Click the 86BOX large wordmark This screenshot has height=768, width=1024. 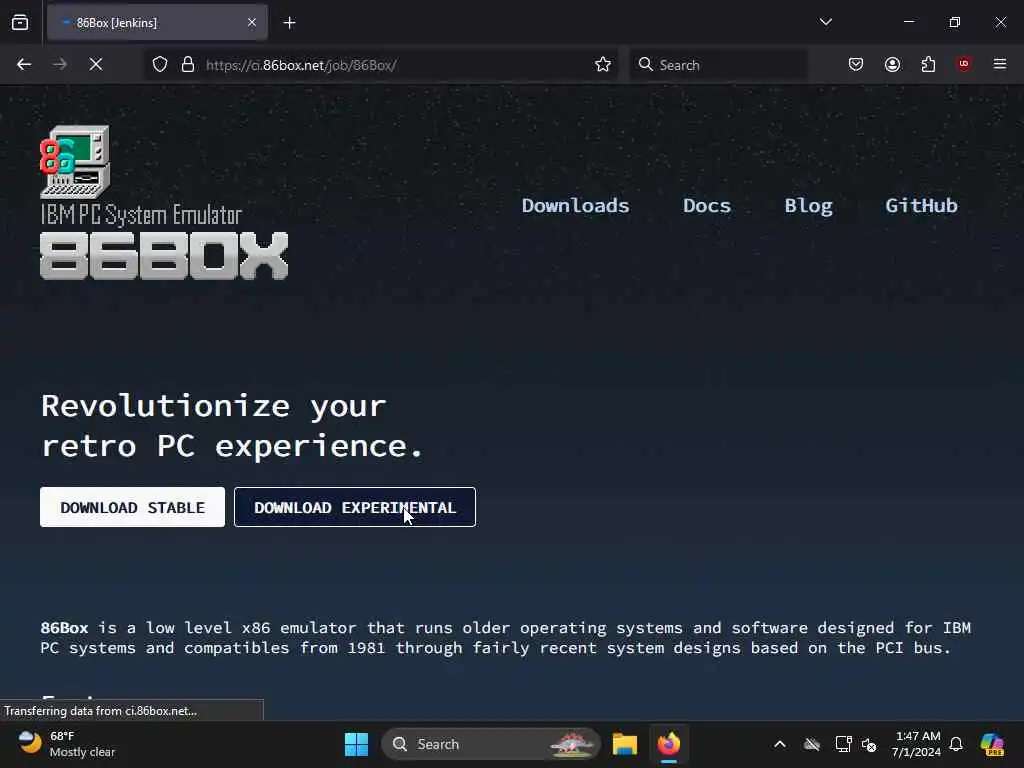pyautogui.click(x=164, y=255)
